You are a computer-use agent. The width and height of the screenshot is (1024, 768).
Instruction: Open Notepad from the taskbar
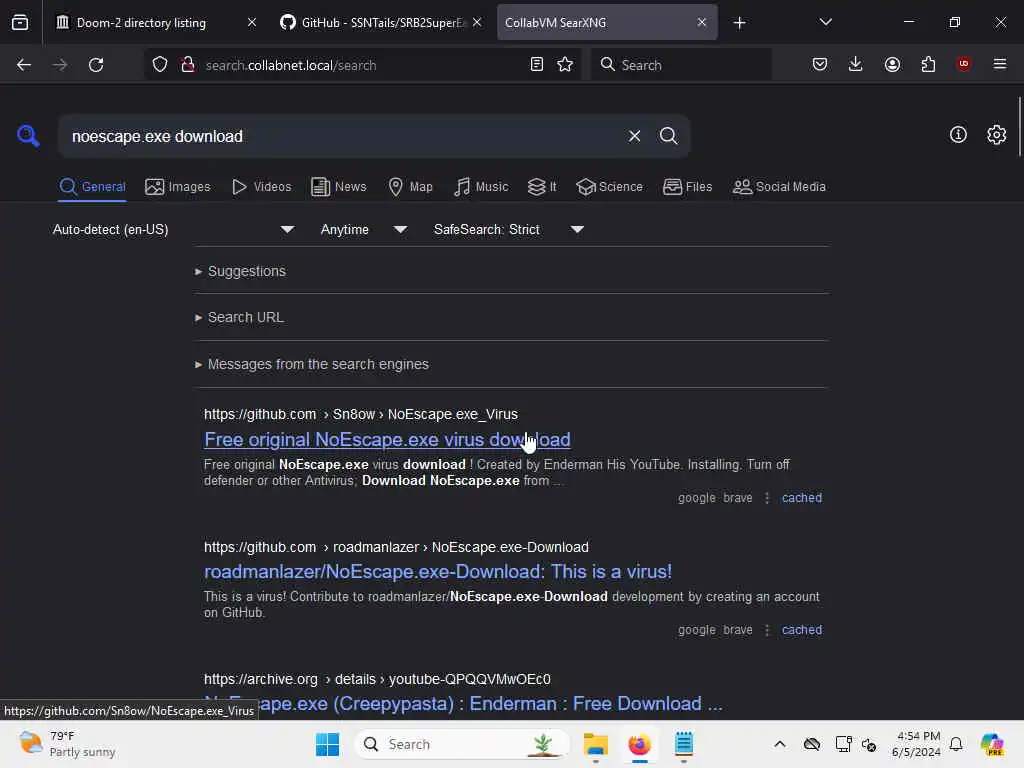(x=683, y=744)
